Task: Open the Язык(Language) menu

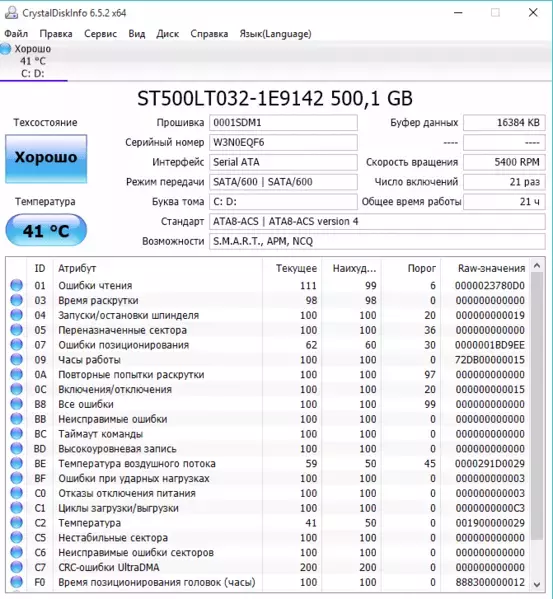Action: [275, 34]
